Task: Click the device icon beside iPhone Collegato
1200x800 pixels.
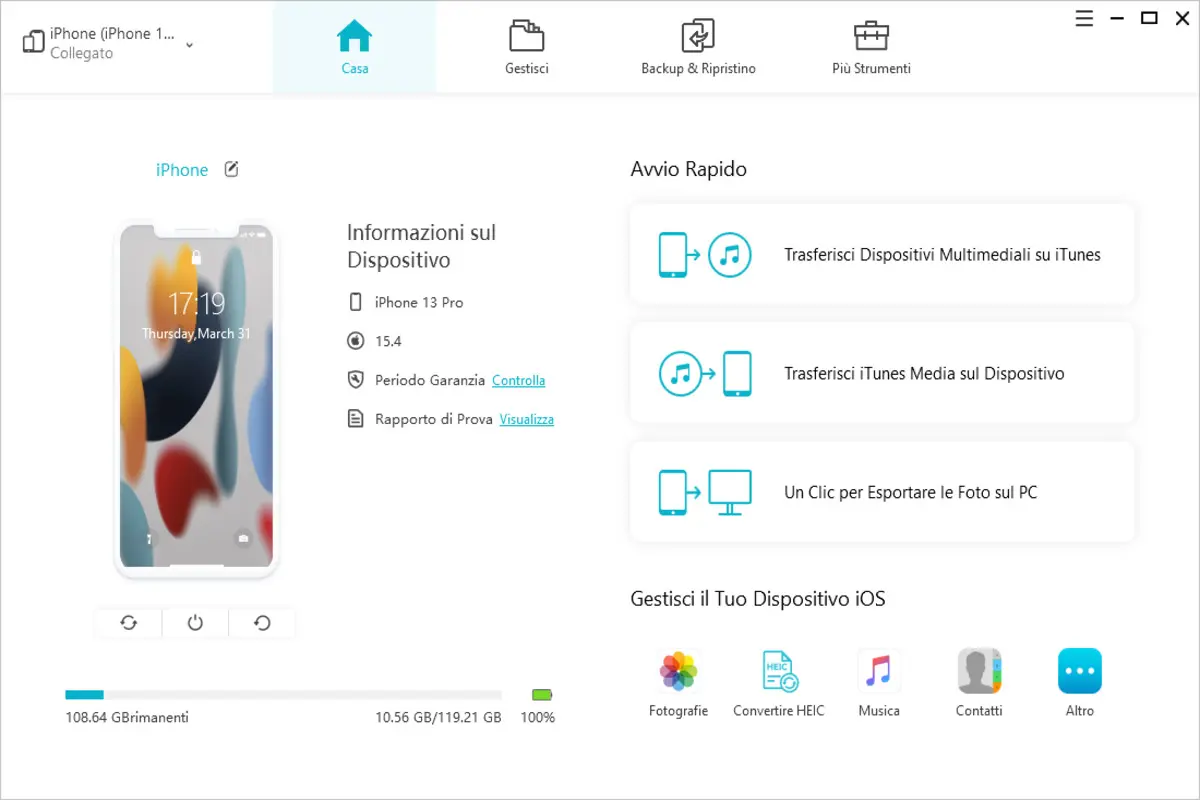Action: (x=33, y=42)
